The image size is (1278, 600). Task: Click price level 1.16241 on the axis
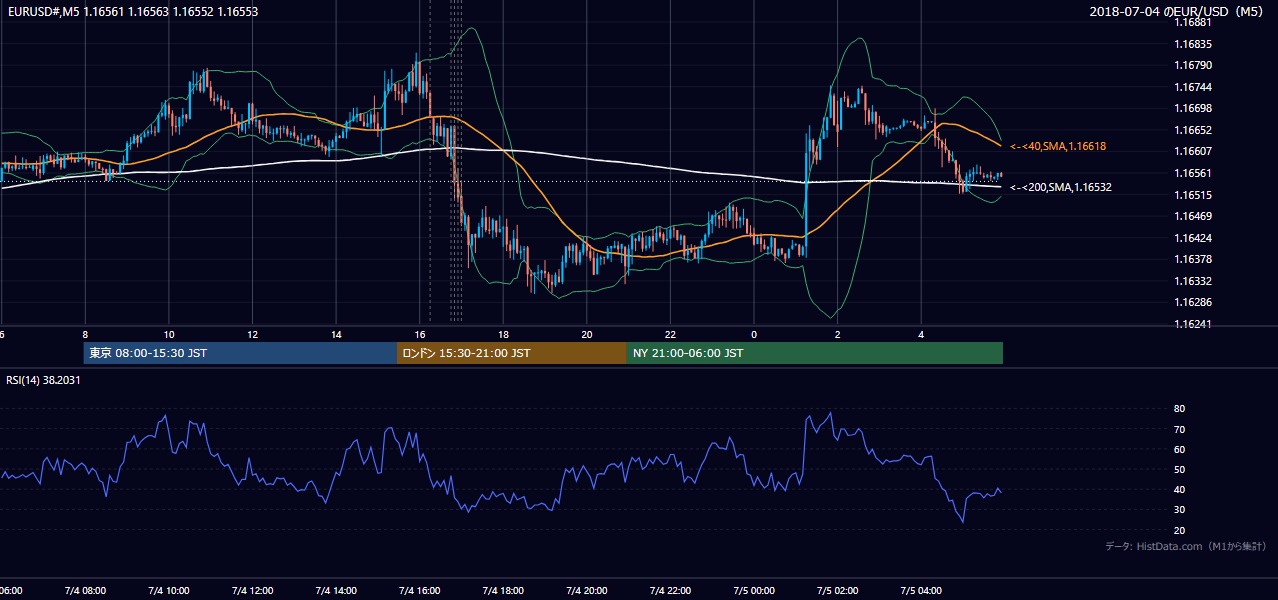pos(1192,324)
